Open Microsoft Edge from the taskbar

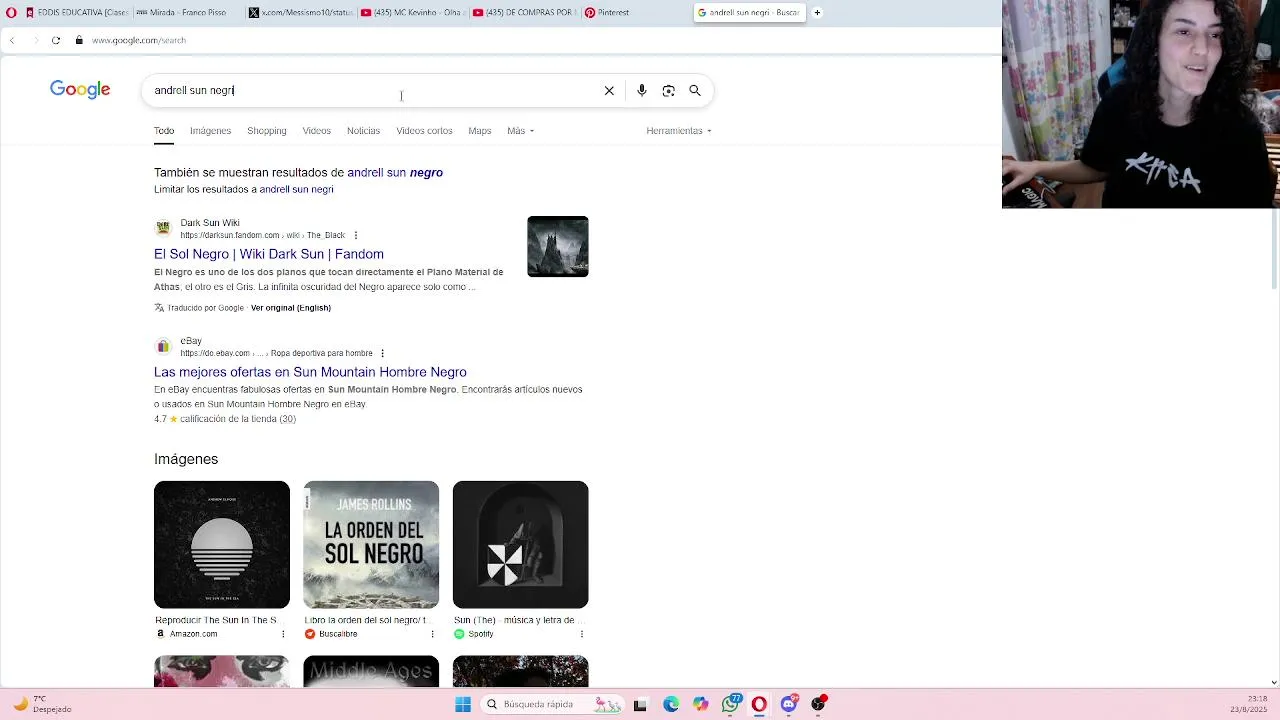coord(671,704)
